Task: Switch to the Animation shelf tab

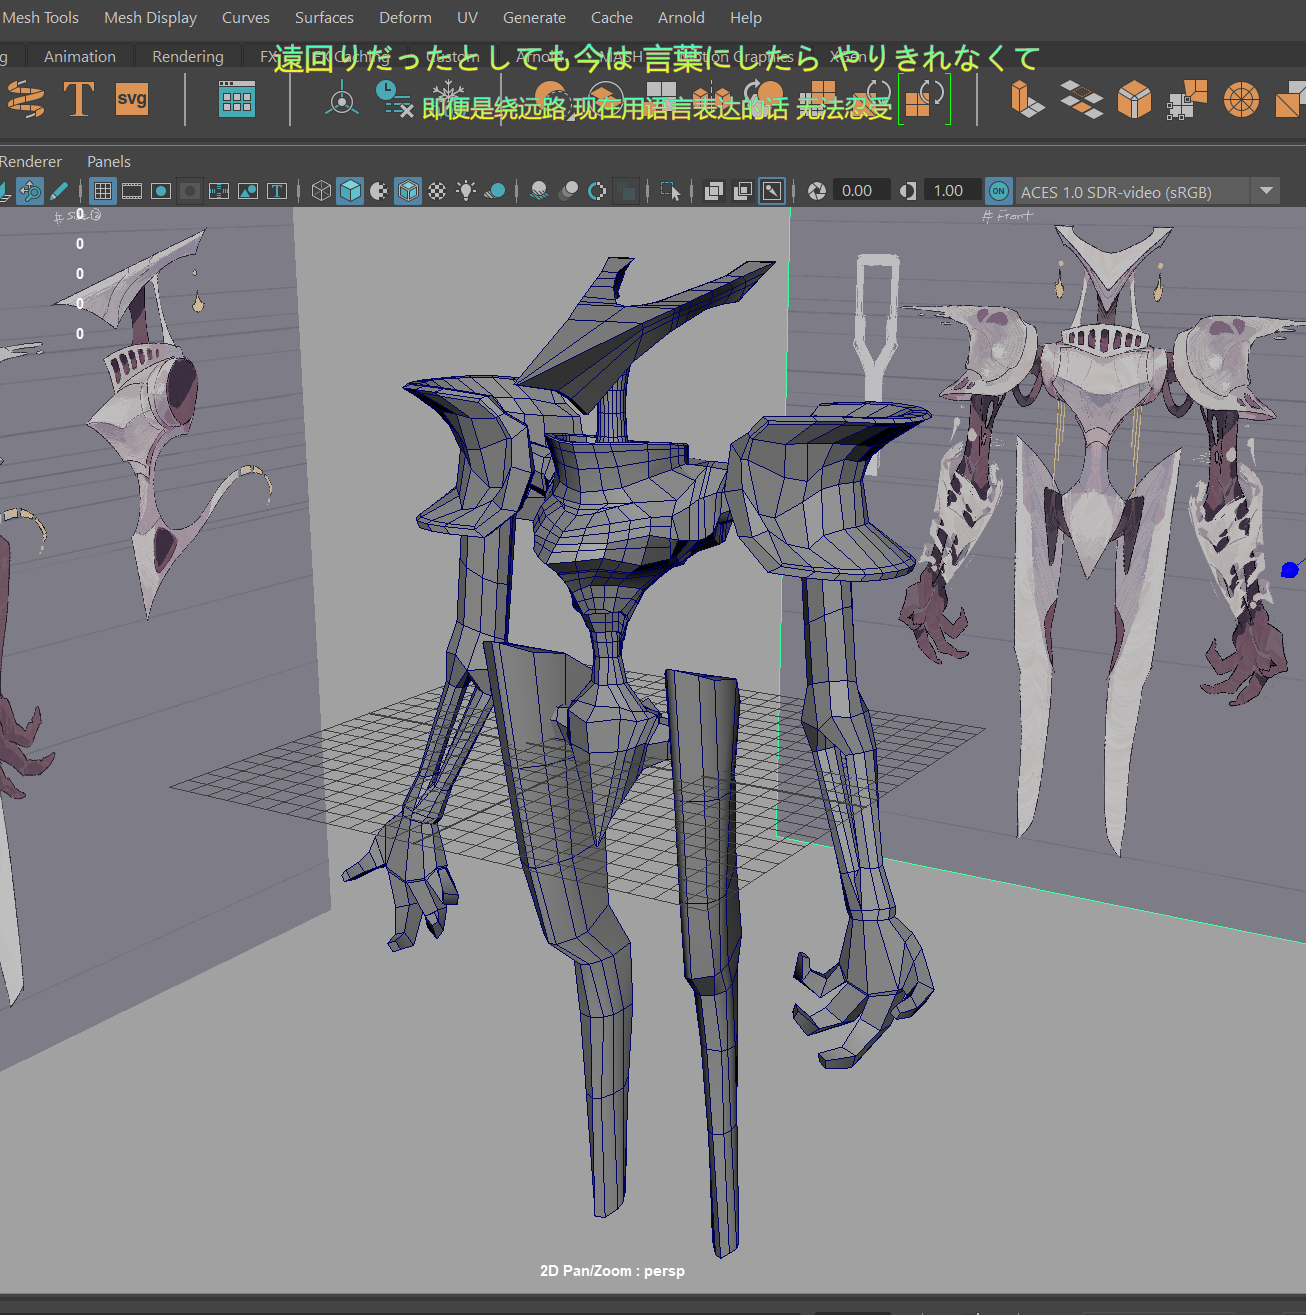Action: point(79,56)
